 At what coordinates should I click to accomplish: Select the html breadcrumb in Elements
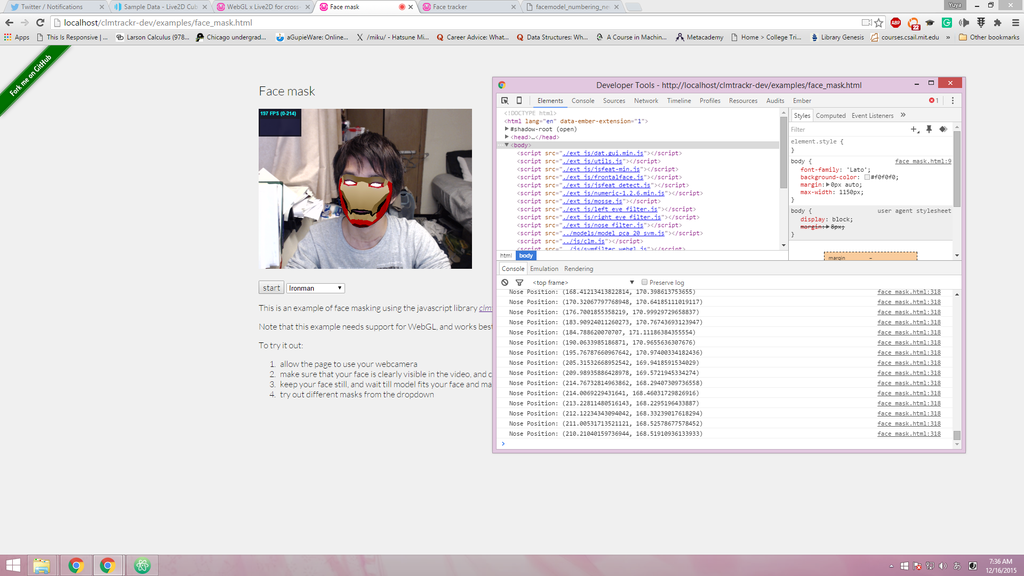pyautogui.click(x=506, y=256)
